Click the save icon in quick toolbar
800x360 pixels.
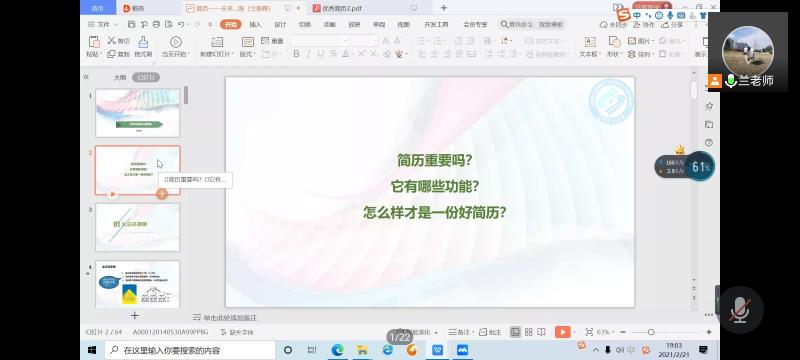132,24
